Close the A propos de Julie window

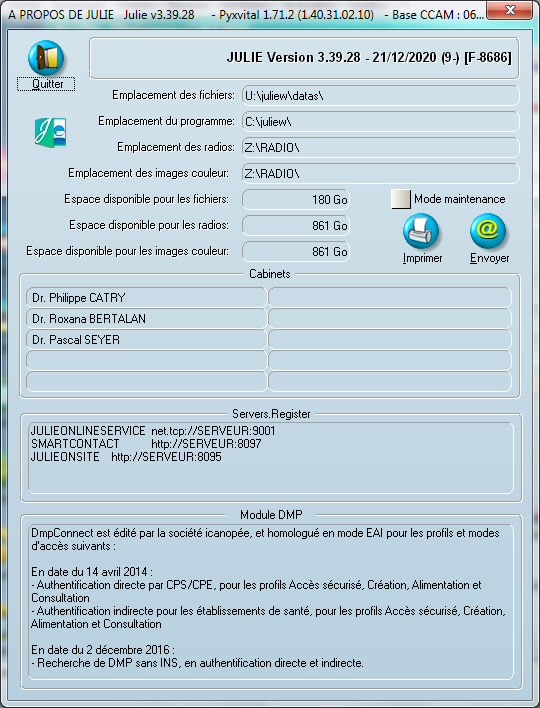click(x=510, y=10)
